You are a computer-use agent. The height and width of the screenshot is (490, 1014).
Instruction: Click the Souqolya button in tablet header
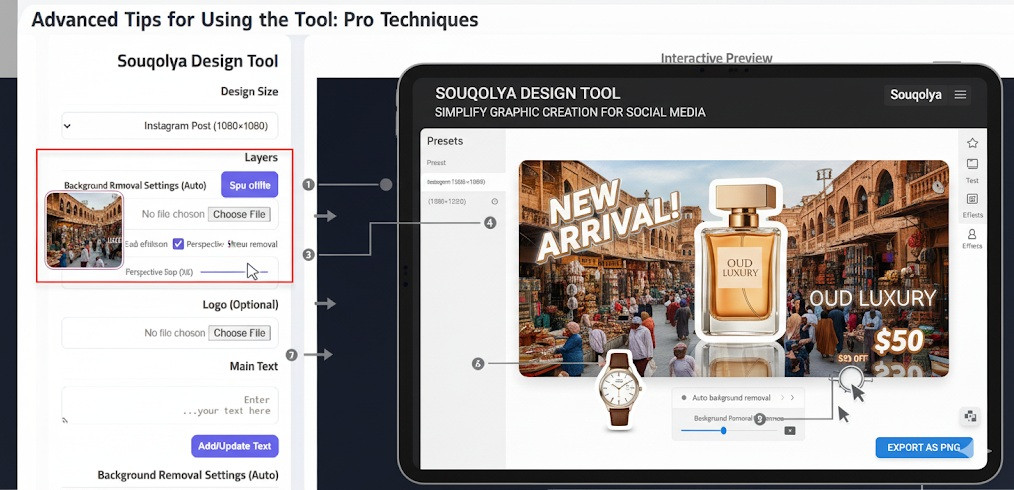(916, 95)
